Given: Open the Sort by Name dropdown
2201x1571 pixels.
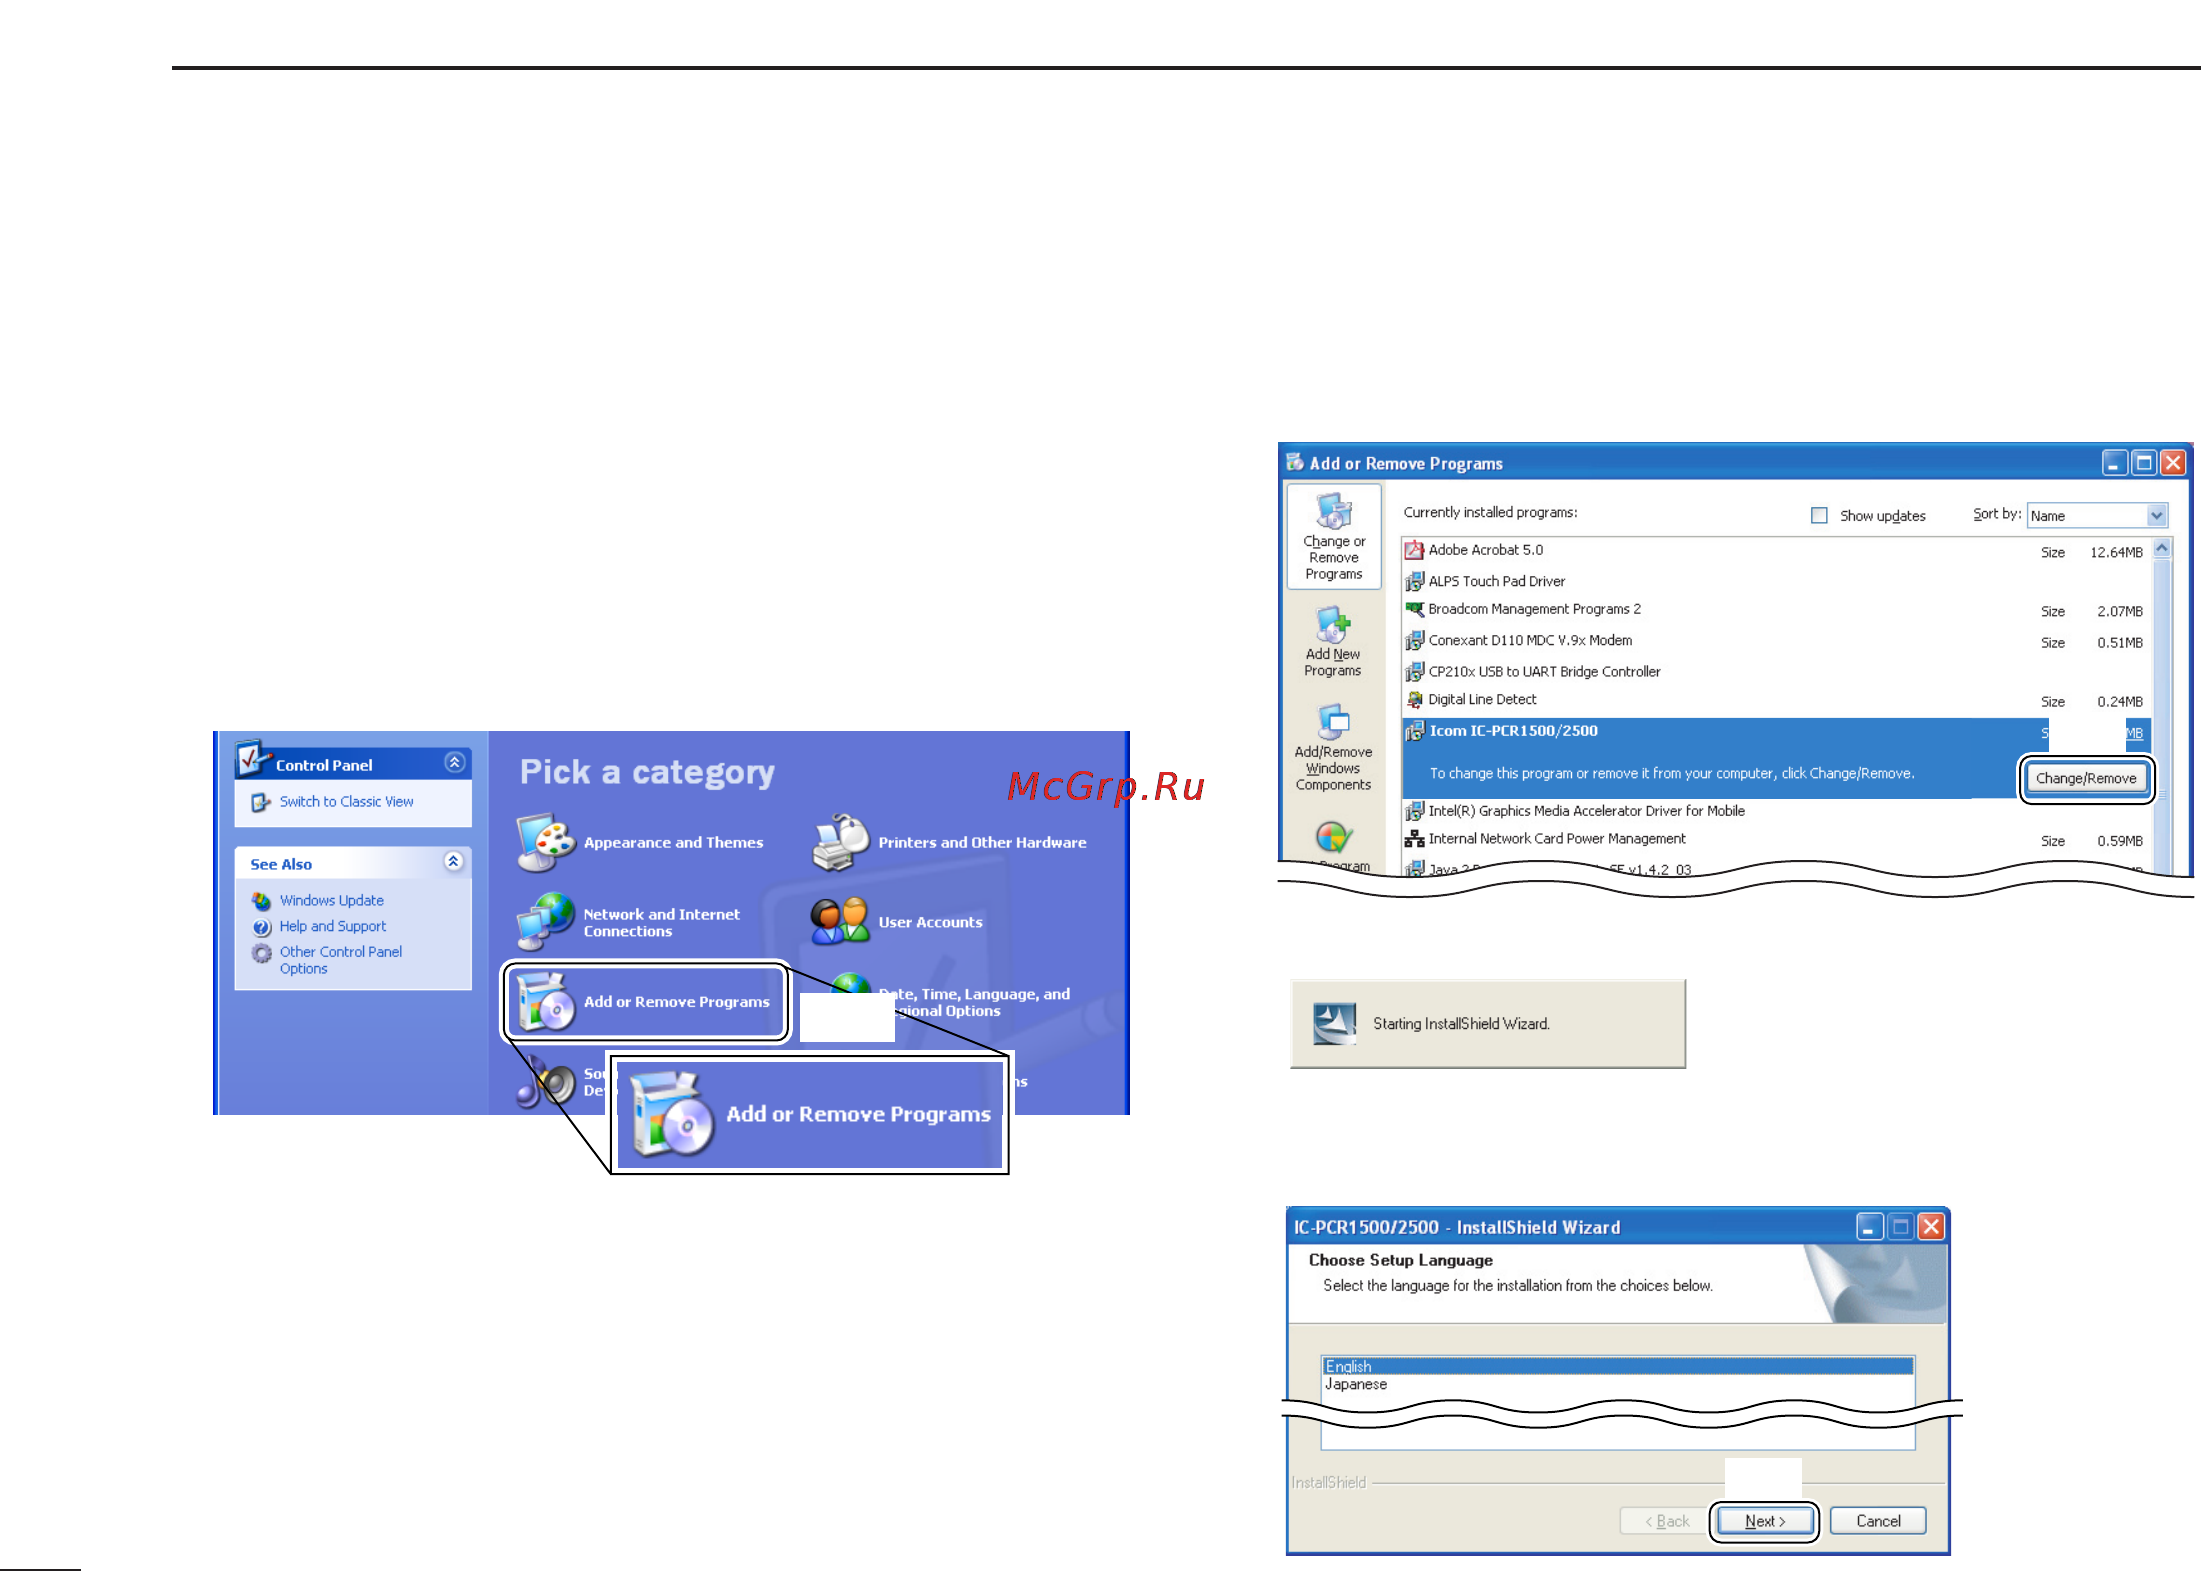Looking at the screenshot, I should point(2156,515).
